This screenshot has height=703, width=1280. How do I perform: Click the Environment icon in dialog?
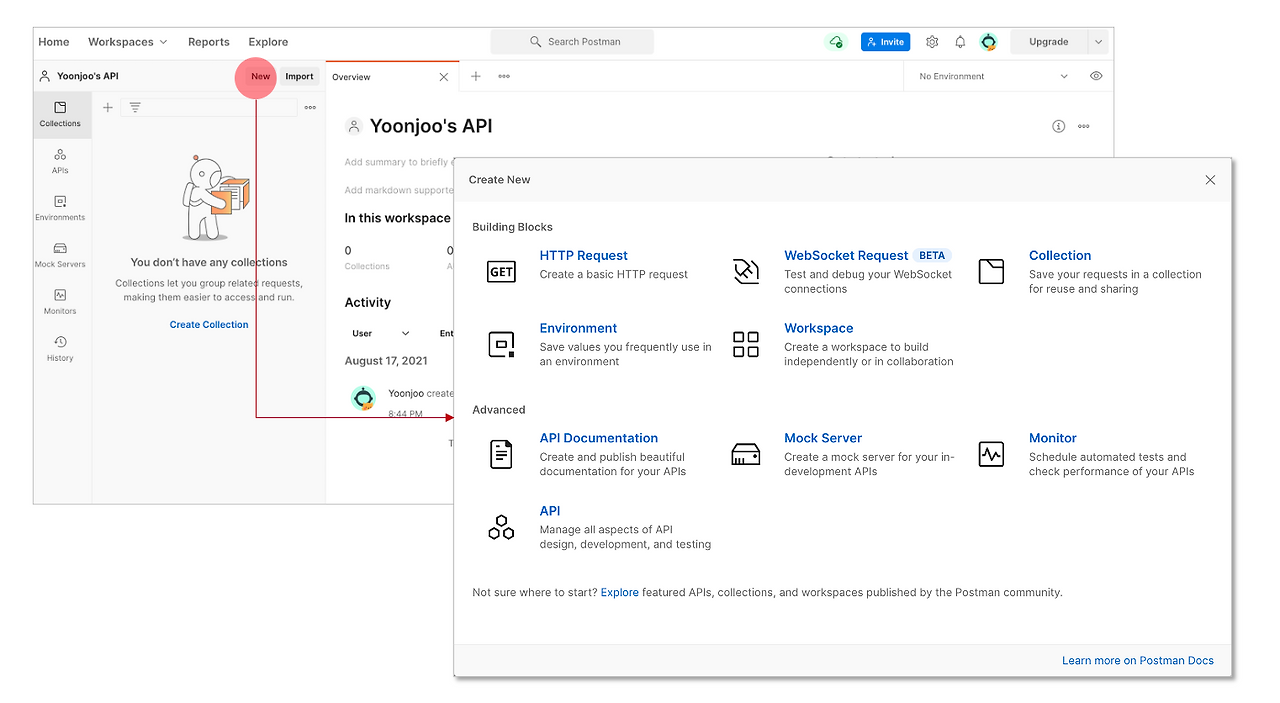(x=501, y=344)
